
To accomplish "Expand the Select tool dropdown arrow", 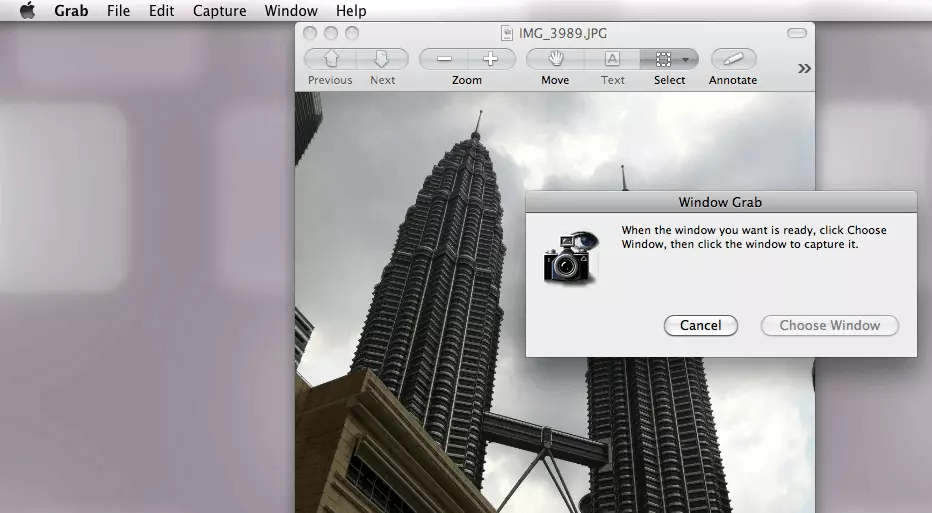I will pyautogui.click(x=687, y=59).
